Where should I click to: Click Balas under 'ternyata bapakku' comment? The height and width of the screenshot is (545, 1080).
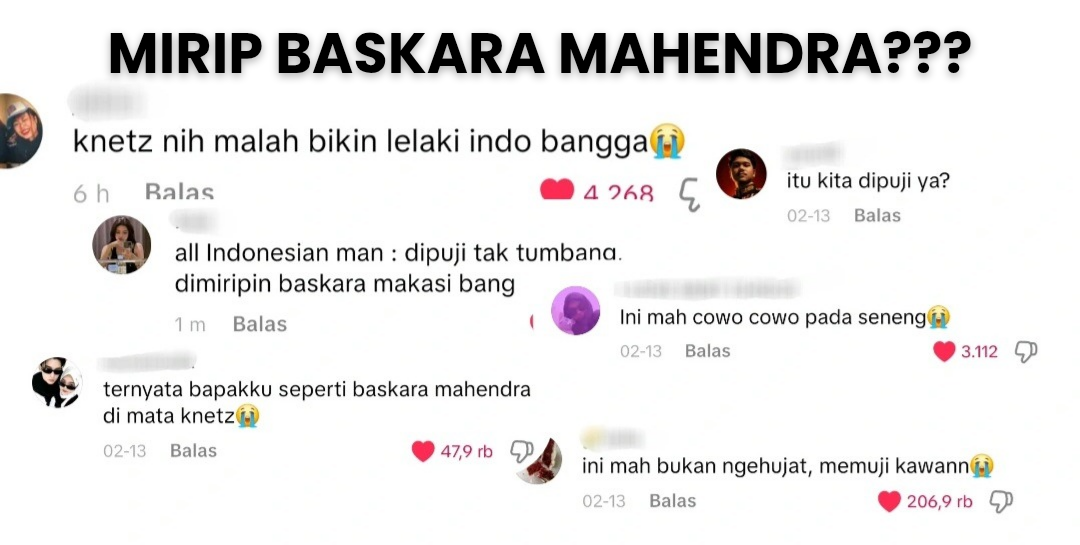pos(194,451)
